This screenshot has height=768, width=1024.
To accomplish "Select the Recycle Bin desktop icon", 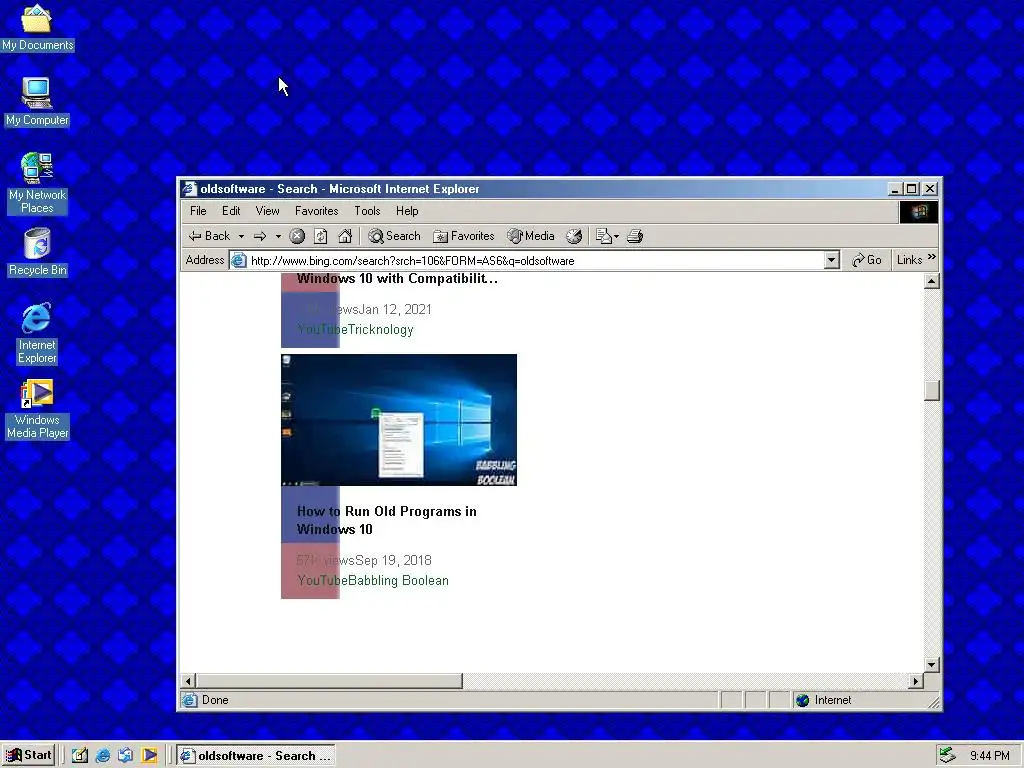I will pos(37,252).
